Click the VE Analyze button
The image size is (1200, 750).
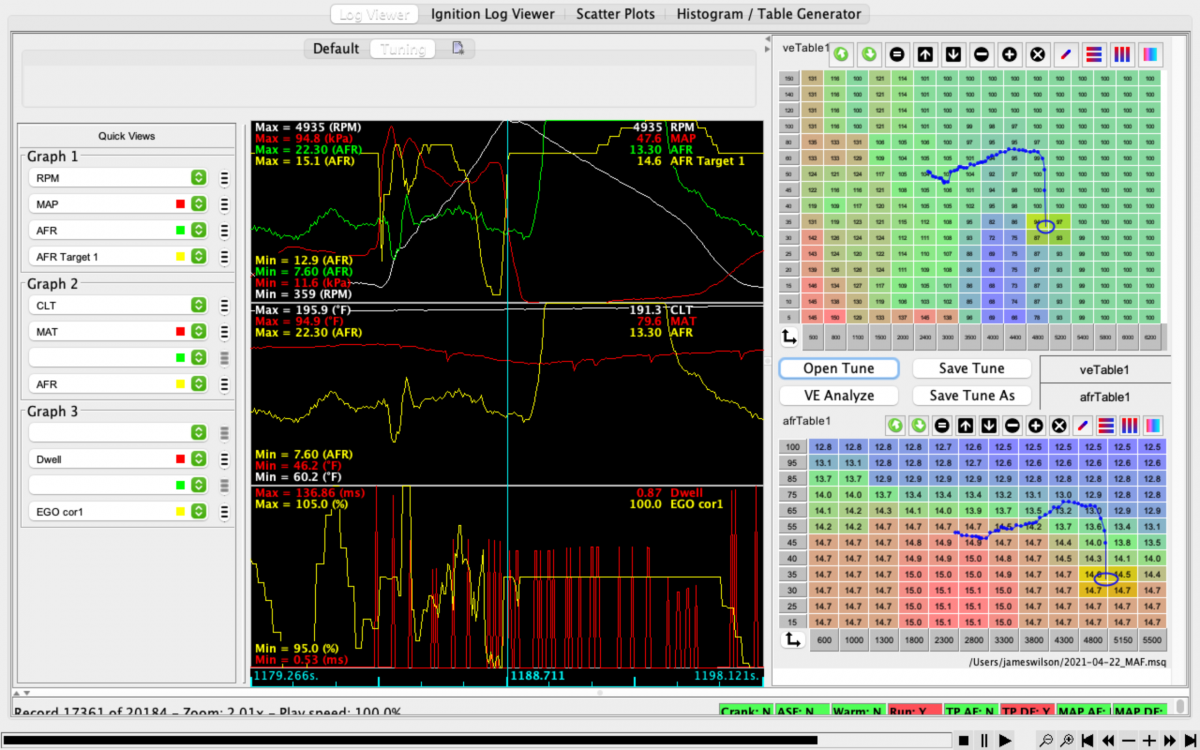point(838,395)
